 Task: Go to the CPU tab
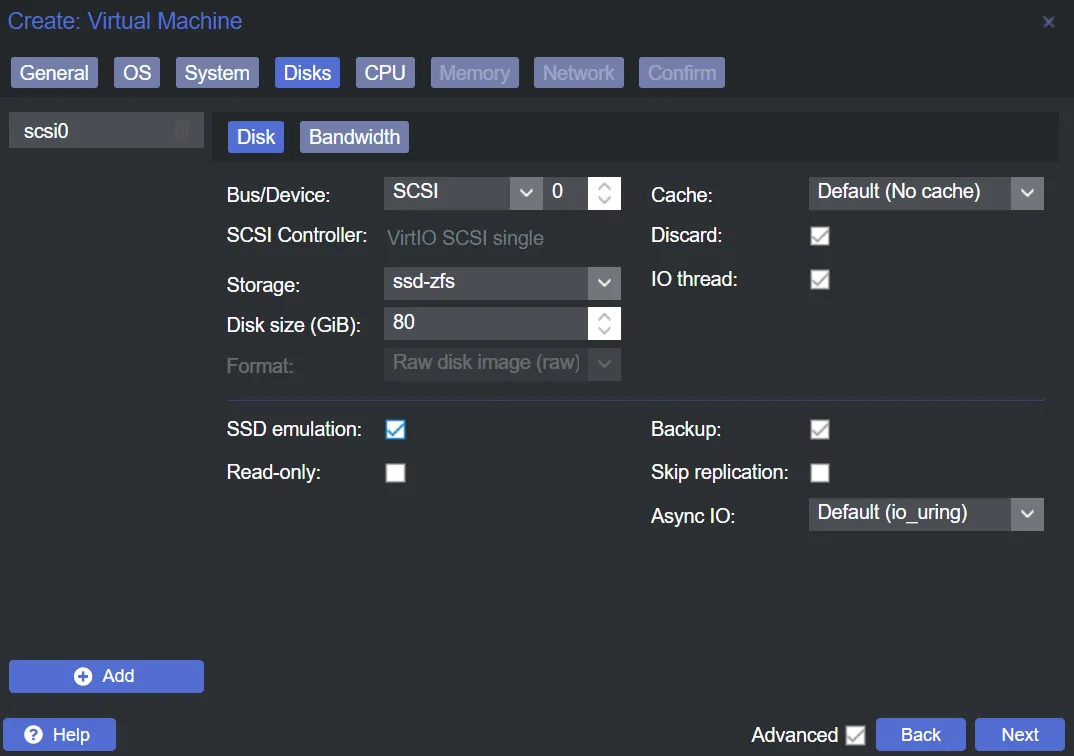tap(384, 73)
